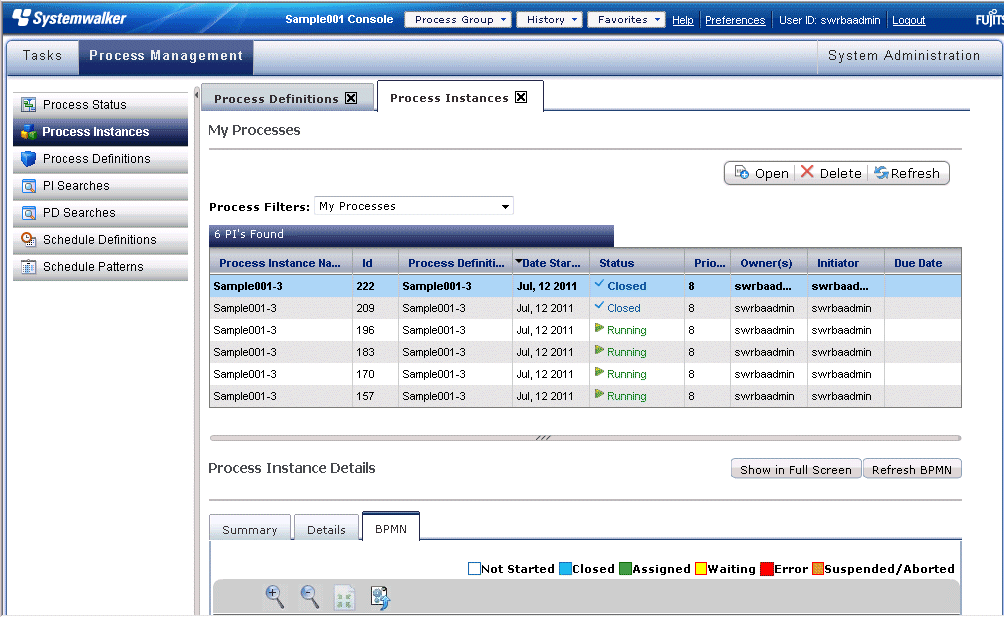Close the Process Instances tab
The image size is (1004, 617).
[521, 97]
